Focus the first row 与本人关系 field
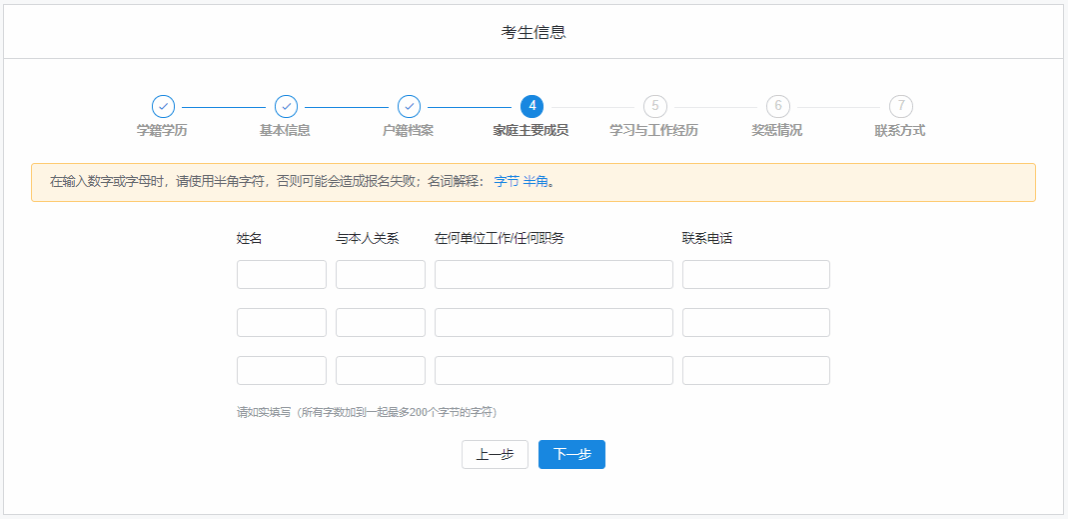The height and width of the screenshot is (519, 1068). (x=380, y=275)
